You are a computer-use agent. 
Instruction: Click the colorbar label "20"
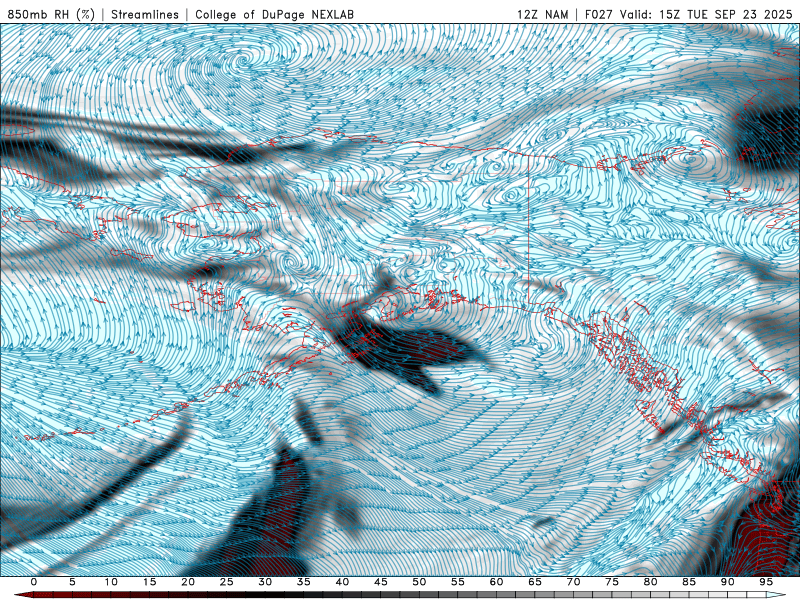[188, 582]
